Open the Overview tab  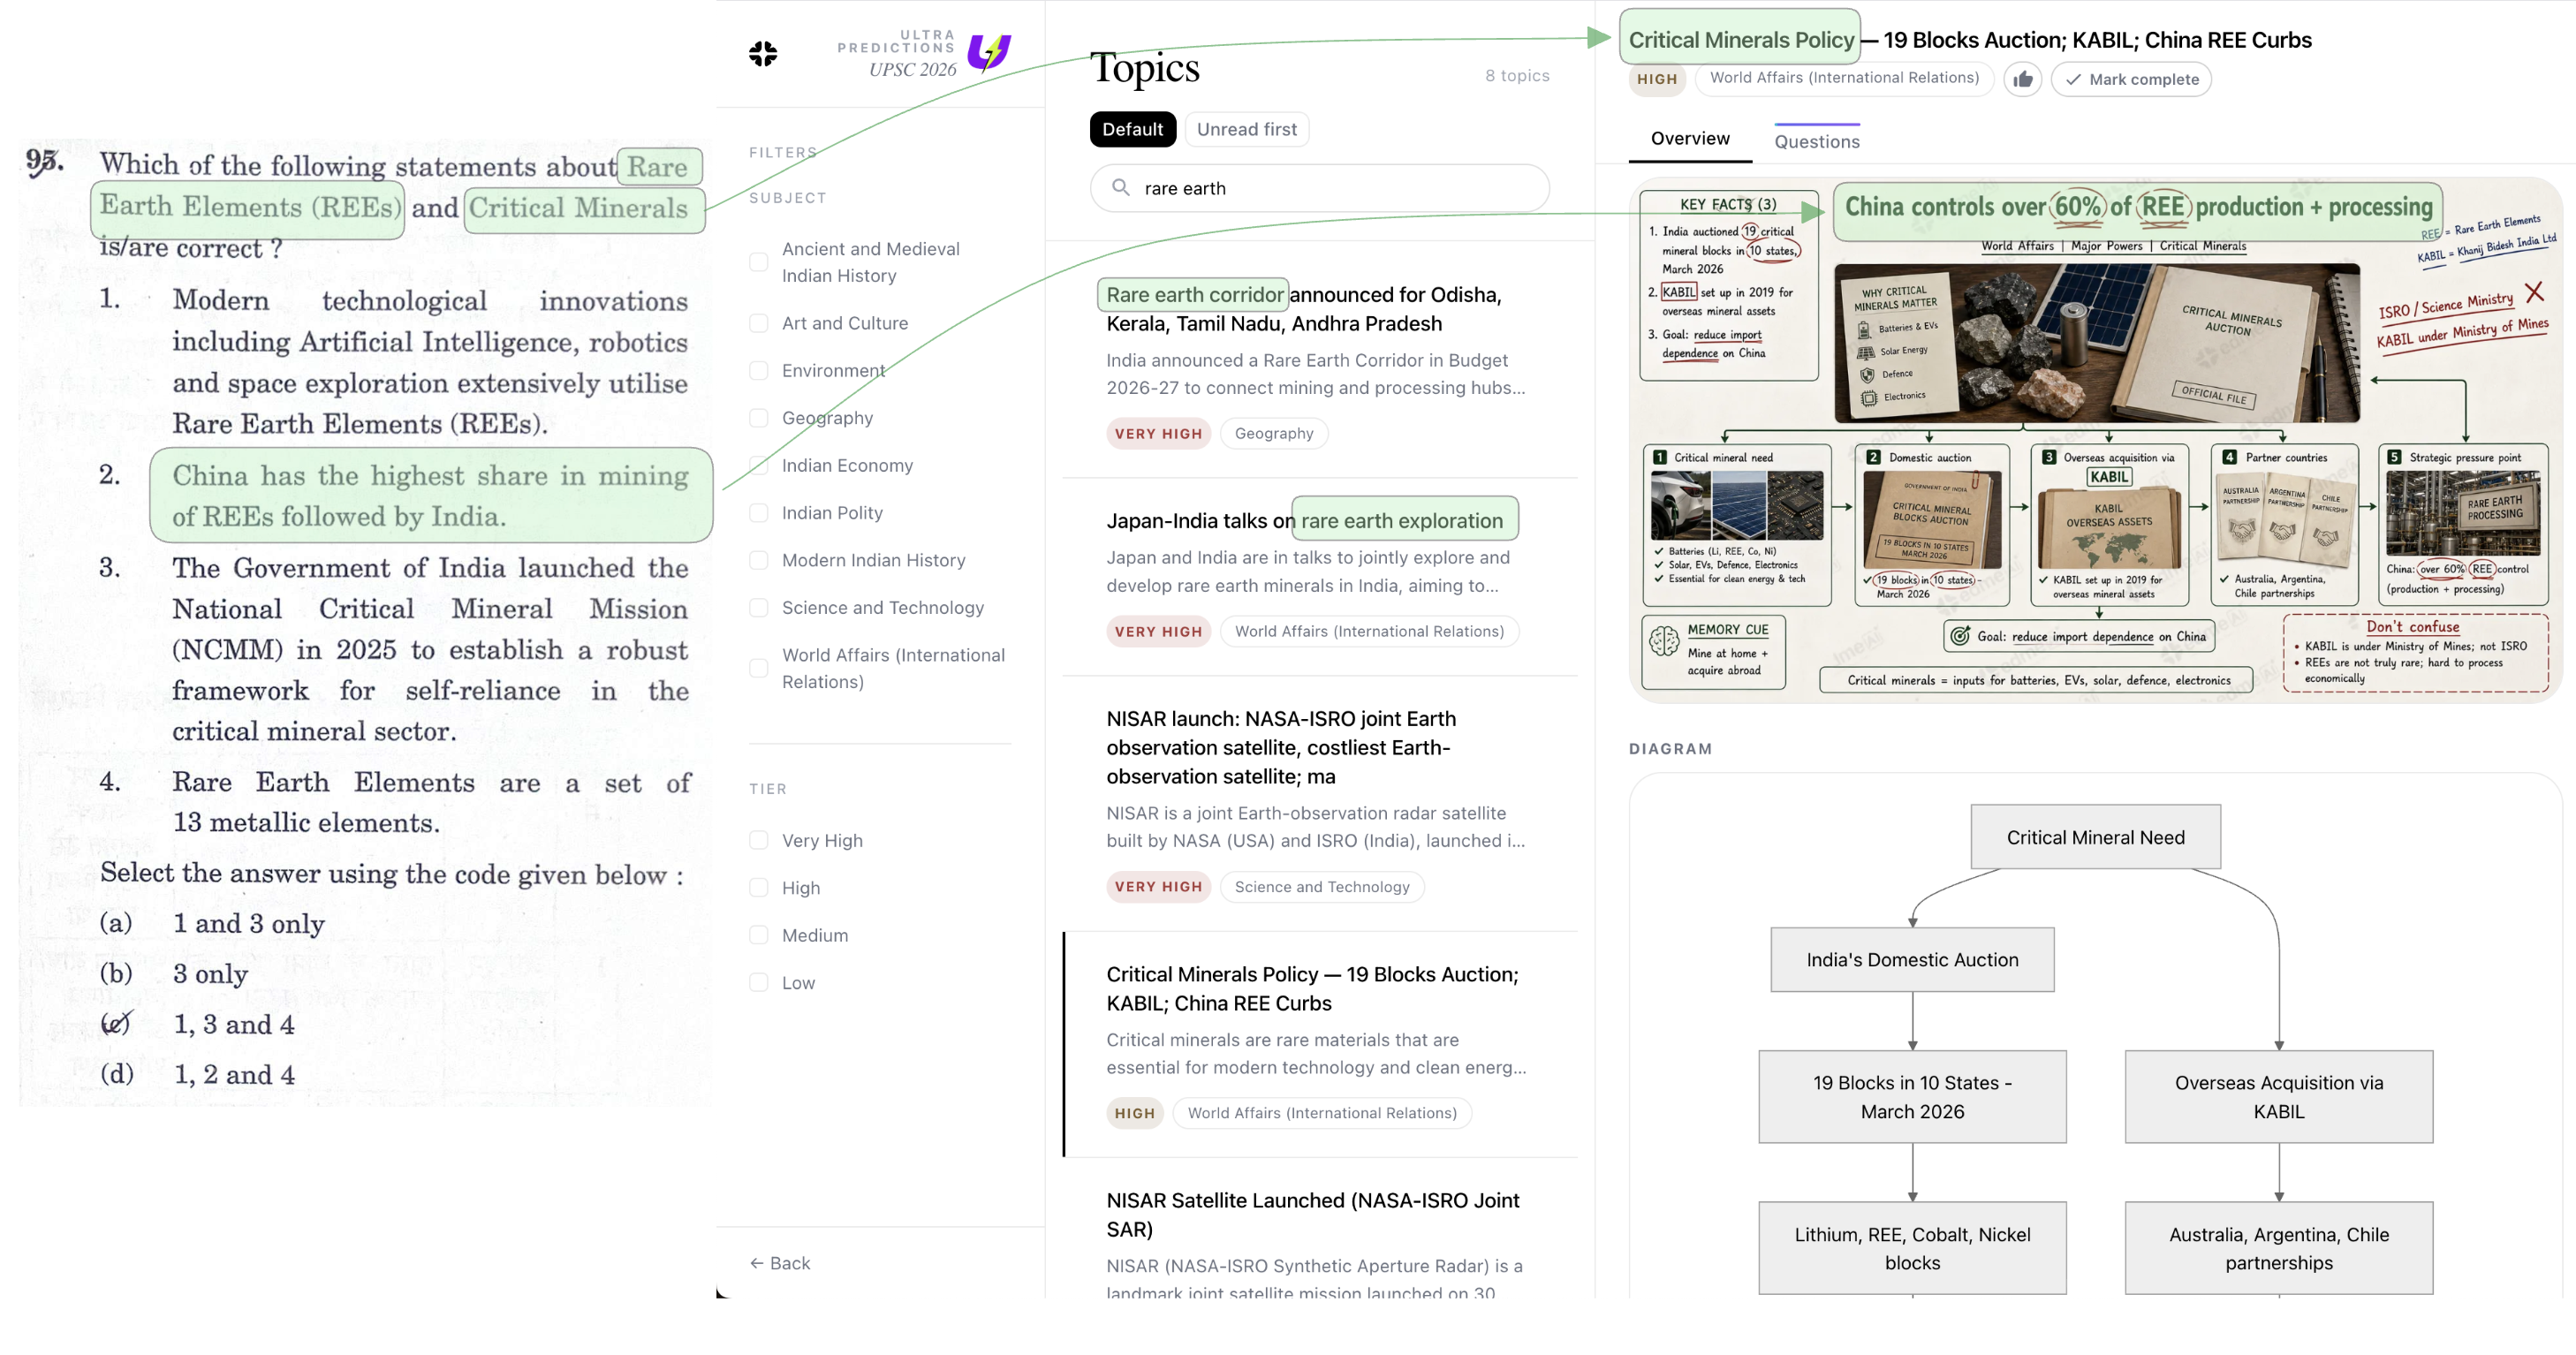tap(1689, 138)
